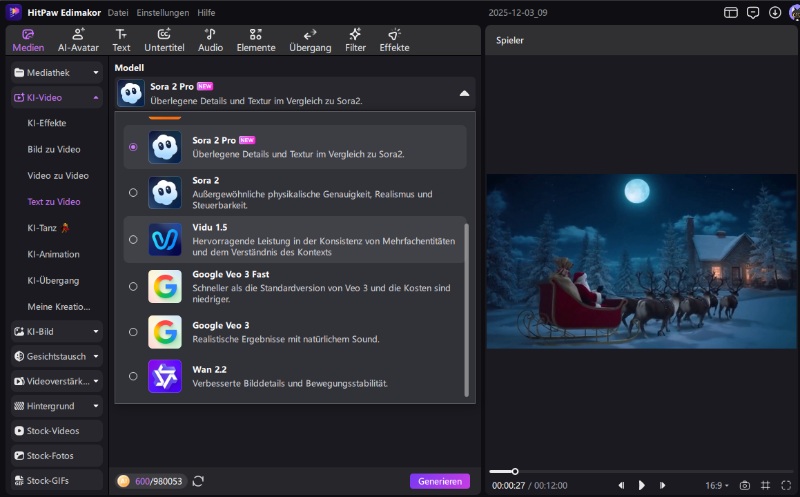Expand the KI-Bild section
Image resolution: width=800 pixels, height=497 pixels.
(x=57, y=332)
